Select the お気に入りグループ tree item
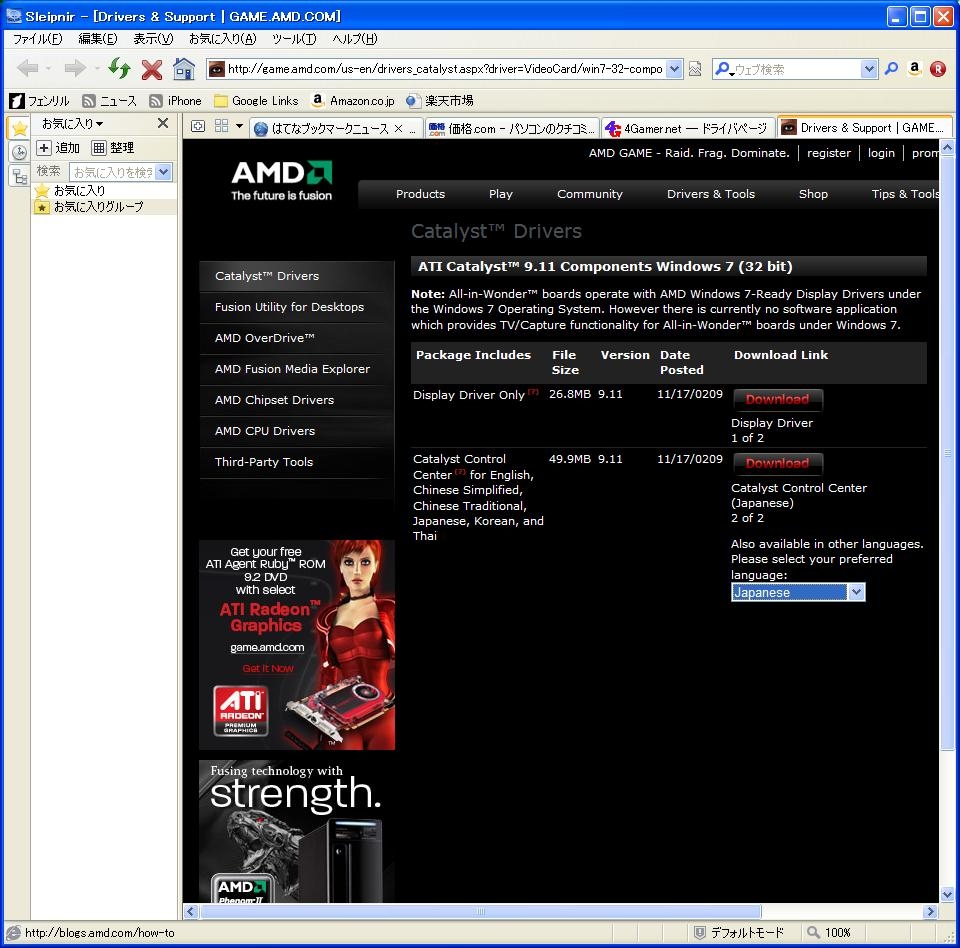 click(98, 207)
